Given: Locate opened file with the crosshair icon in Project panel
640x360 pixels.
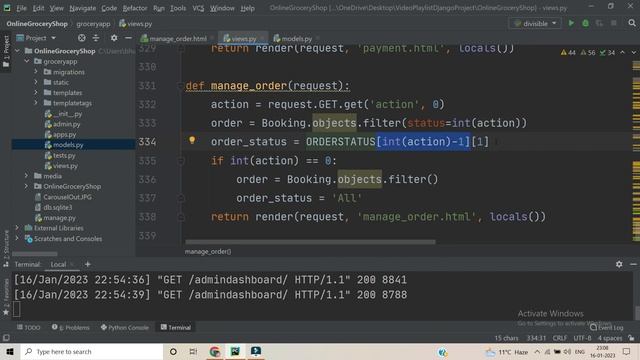Looking at the screenshot, I should 82,38.
